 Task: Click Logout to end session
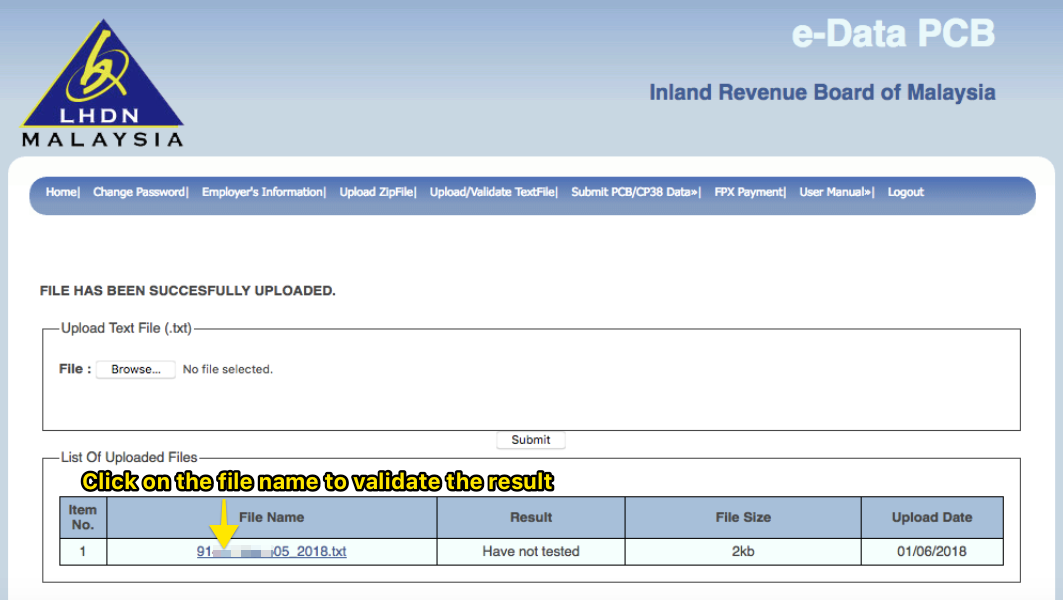904,192
